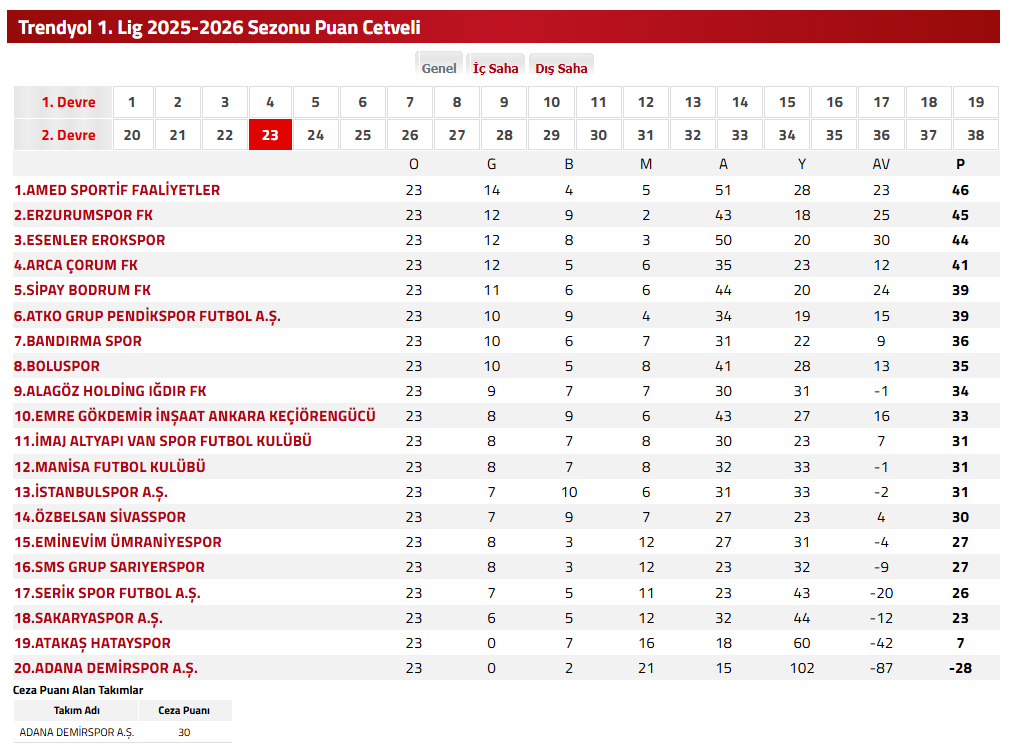Switch to the İç Saha tab
1016x745 pixels.
pyautogui.click(x=496, y=68)
